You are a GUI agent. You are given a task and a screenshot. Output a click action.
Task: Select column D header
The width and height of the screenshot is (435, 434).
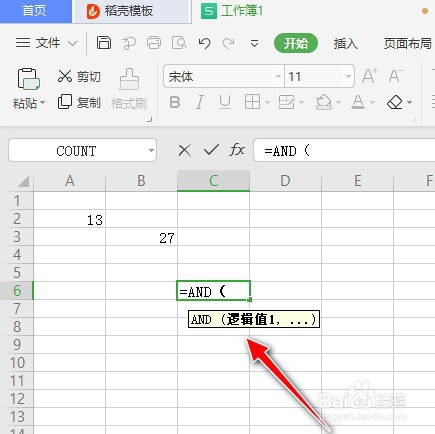[285, 181]
